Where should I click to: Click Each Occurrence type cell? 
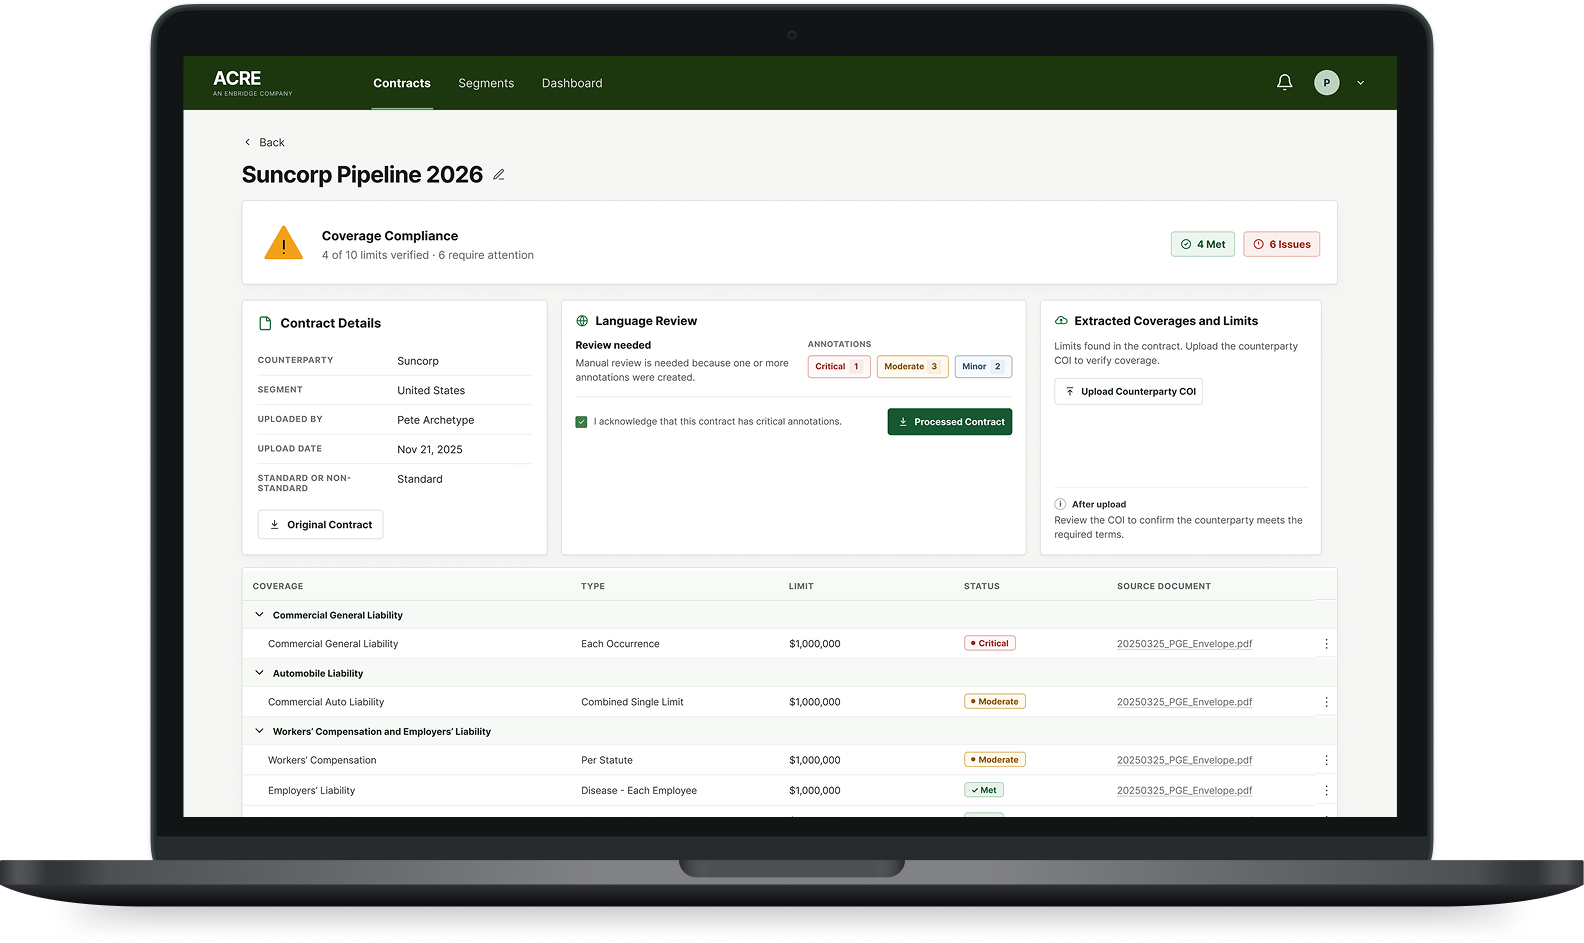click(620, 644)
